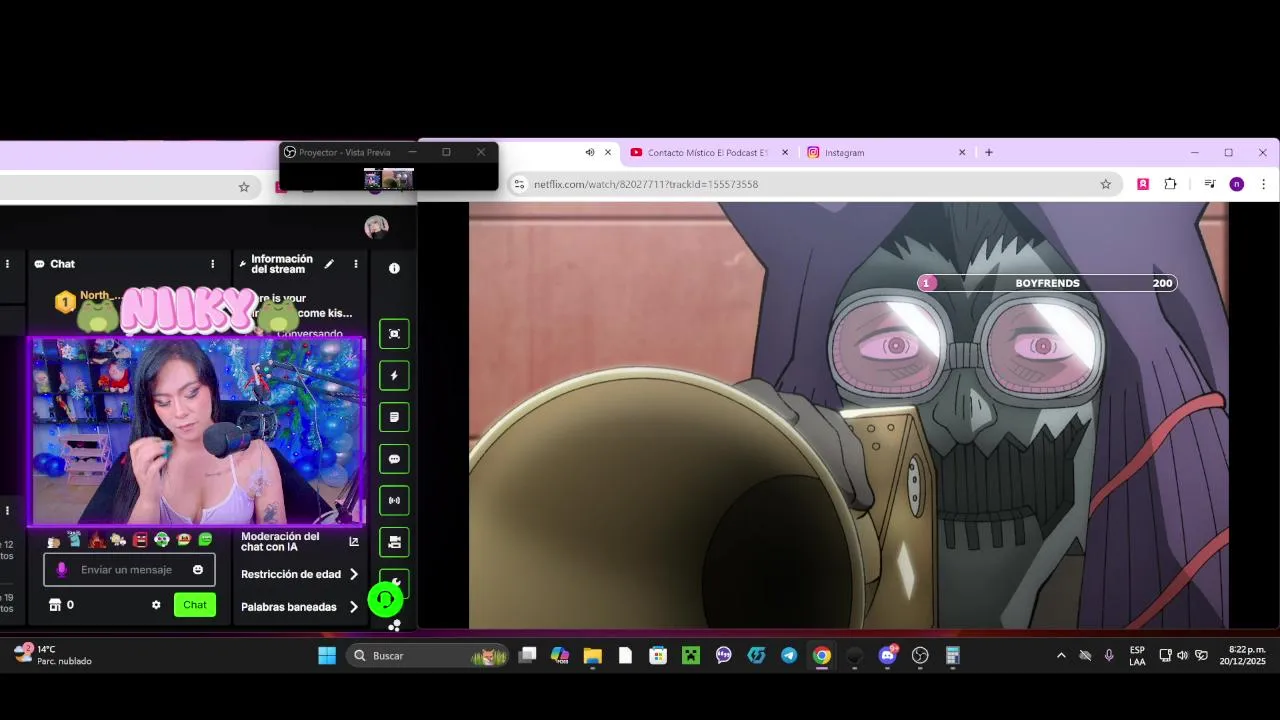Click the camera scene icon in sidebar
This screenshot has height=720, width=1280.
tap(394, 542)
